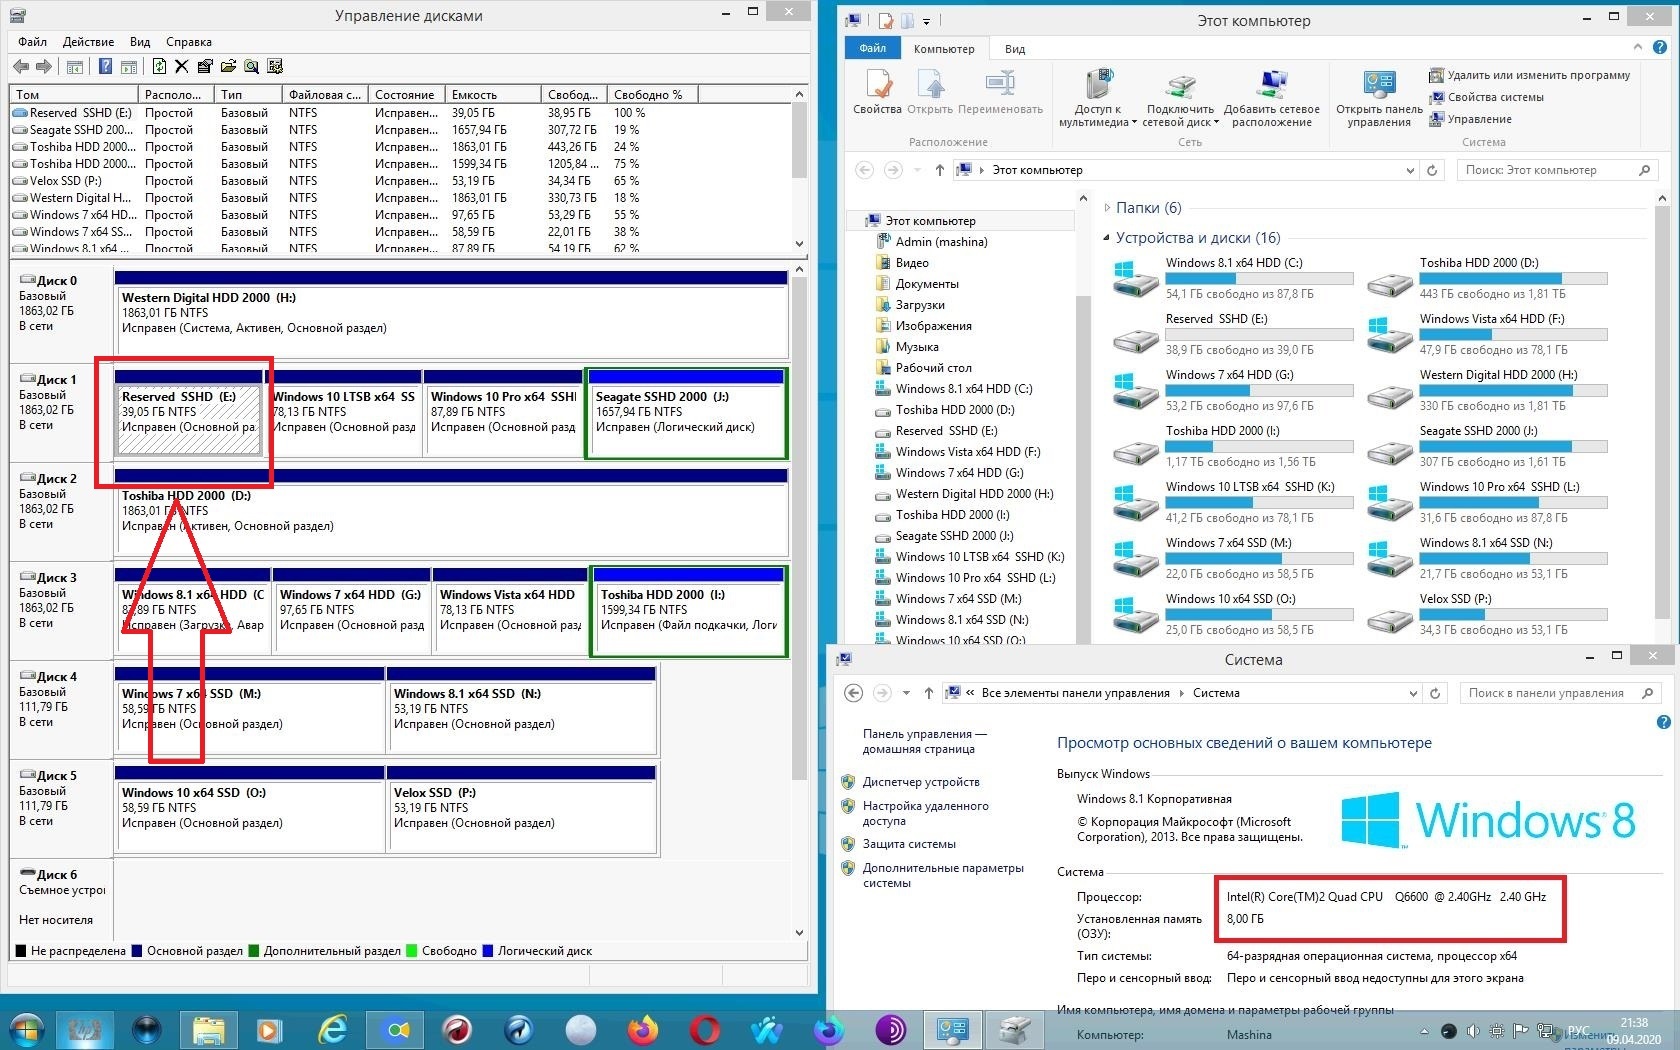Open Quick Access Toolbar customize dropdown
Image resolution: width=1680 pixels, height=1050 pixels.
point(926,20)
